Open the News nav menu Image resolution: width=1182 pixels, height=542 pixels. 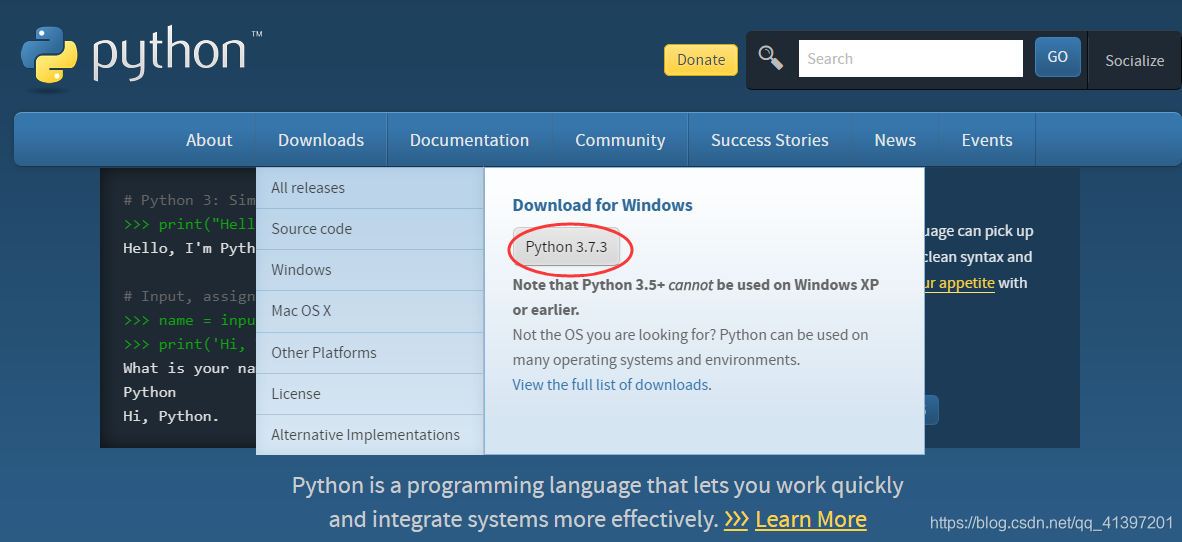(895, 140)
